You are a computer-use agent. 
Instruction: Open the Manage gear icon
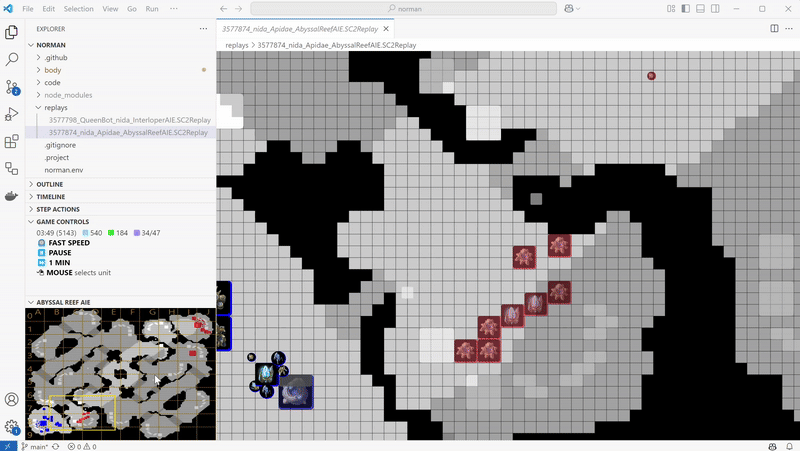[x=11, y=427]
